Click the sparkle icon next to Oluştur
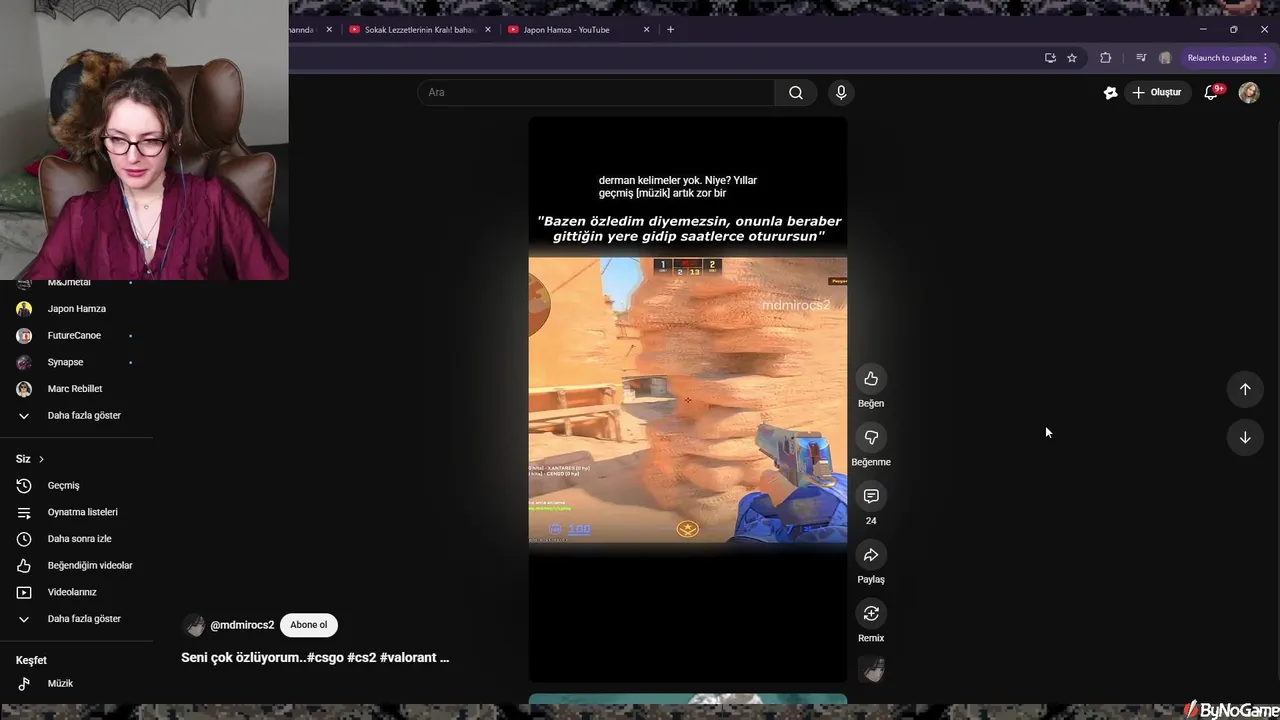 [1110, 92]
